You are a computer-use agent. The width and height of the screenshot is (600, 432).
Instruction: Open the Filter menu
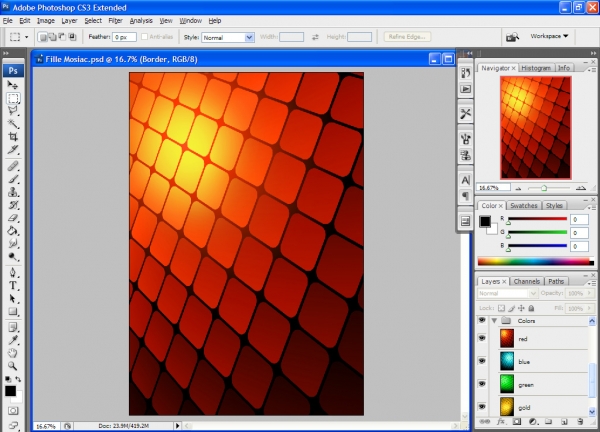pos(115,21)
